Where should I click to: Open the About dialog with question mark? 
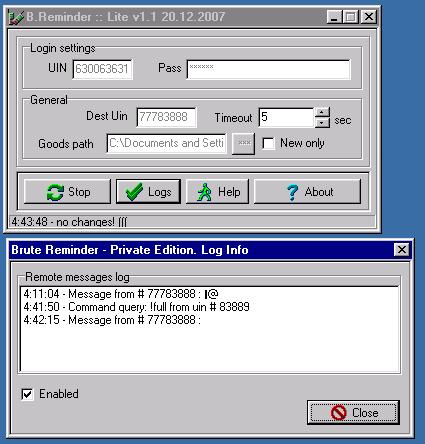(307, 191)
